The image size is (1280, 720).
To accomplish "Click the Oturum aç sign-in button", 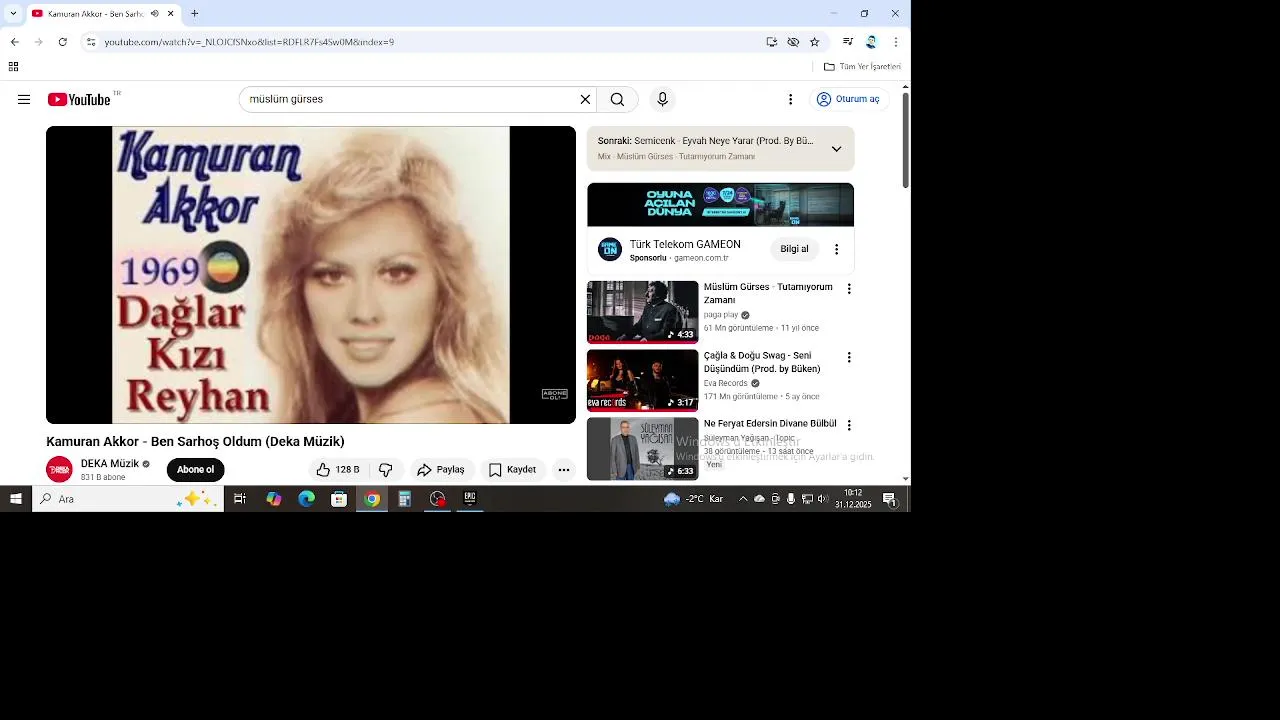I will [848, 99].
